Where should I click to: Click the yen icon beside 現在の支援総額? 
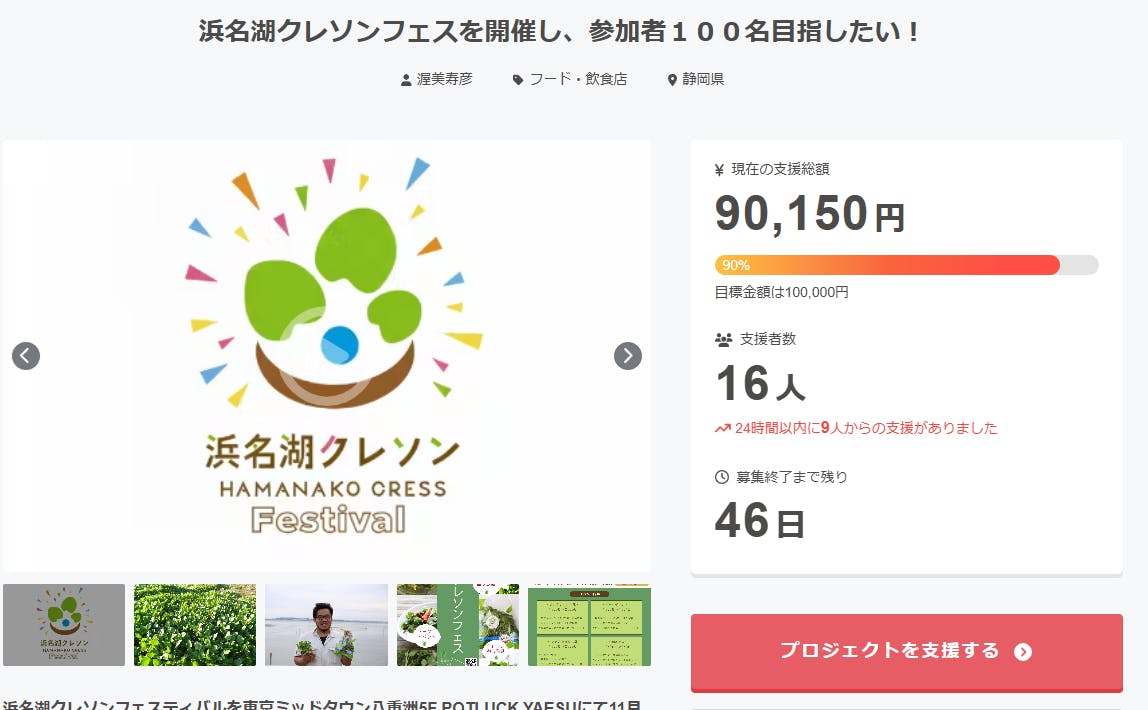tap(720, 170)
